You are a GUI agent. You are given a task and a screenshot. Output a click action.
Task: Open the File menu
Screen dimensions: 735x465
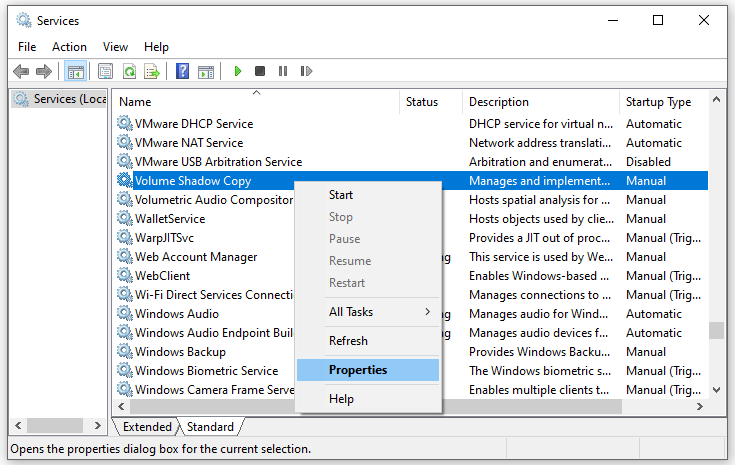(x=27, y=47)
